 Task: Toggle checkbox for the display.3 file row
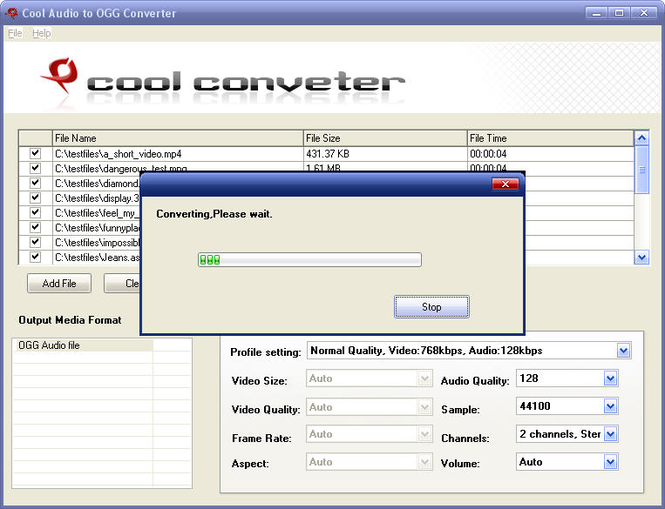click(35, 198)
